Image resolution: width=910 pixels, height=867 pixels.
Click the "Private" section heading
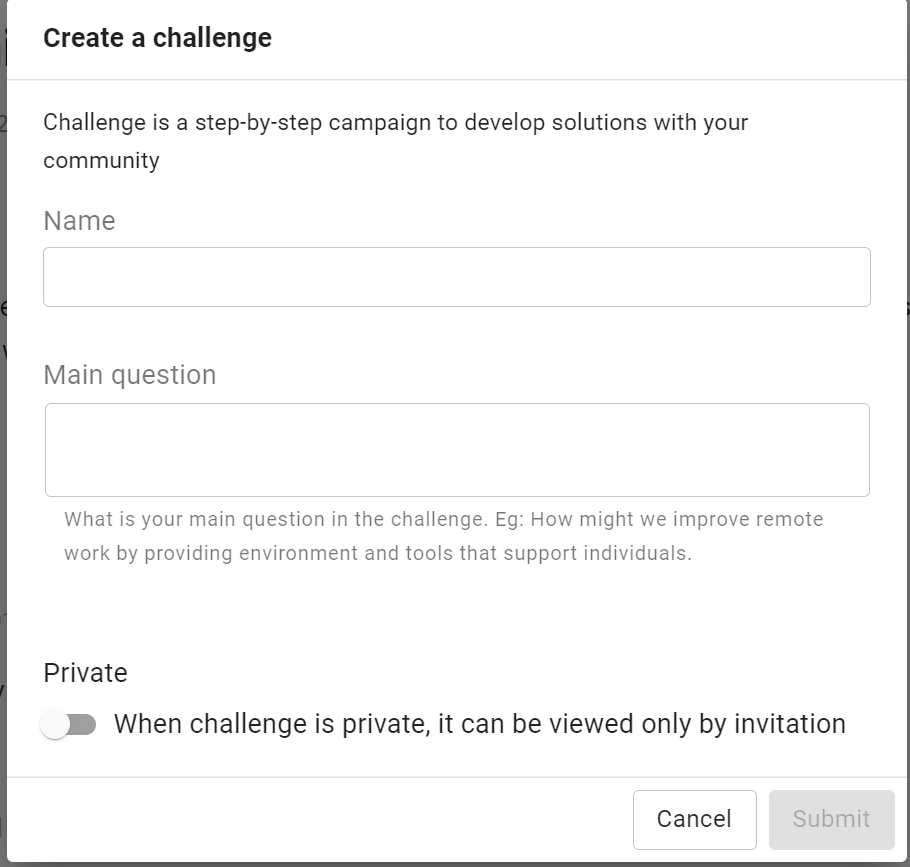click(x=85, y=673)
